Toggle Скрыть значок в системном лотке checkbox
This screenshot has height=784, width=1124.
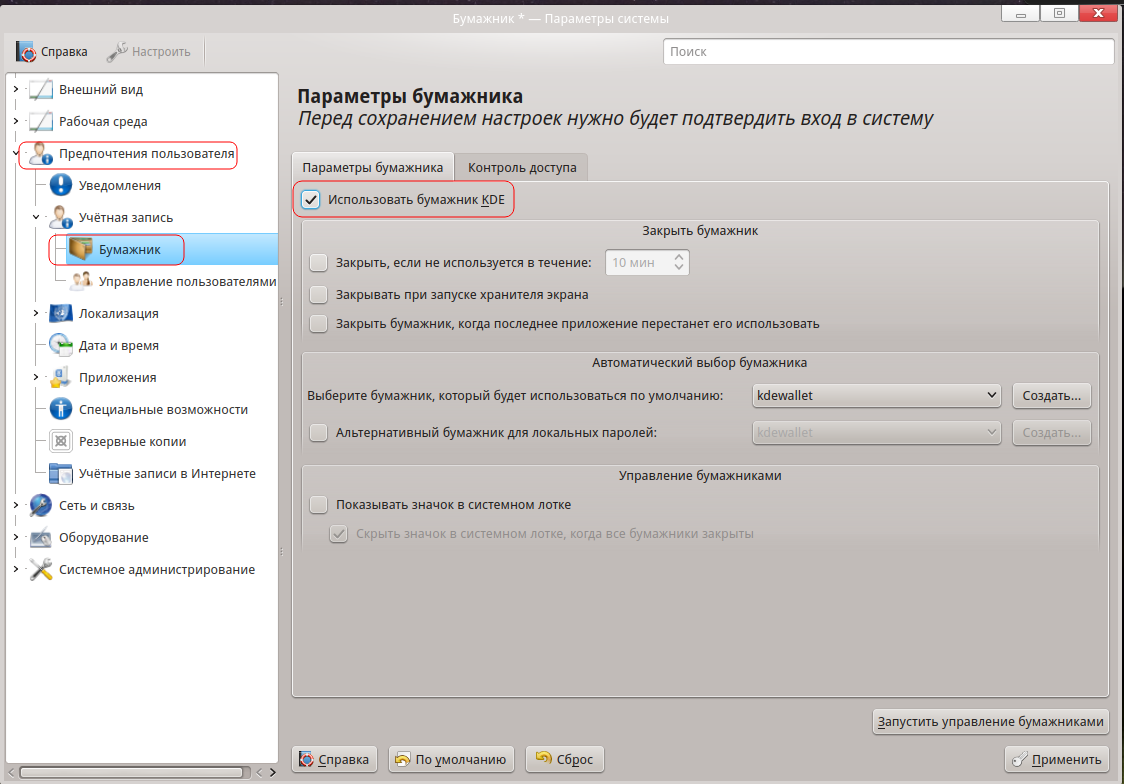pyautogui.click(x=338, y=533)
